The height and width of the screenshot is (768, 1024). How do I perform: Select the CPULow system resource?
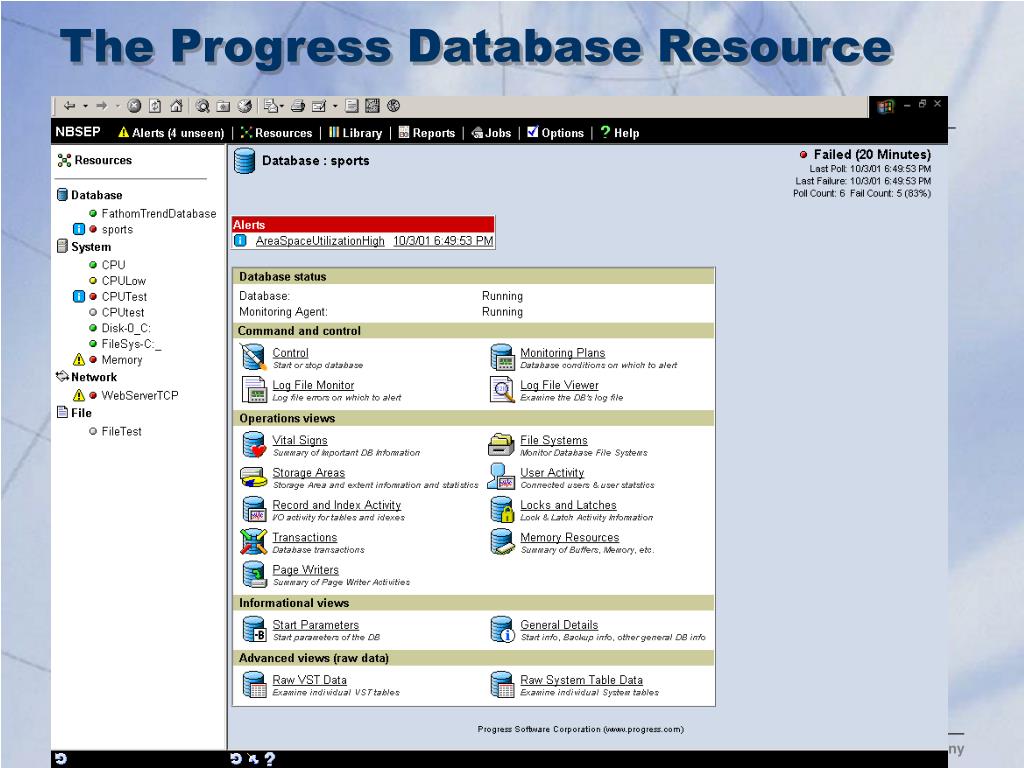123,281
